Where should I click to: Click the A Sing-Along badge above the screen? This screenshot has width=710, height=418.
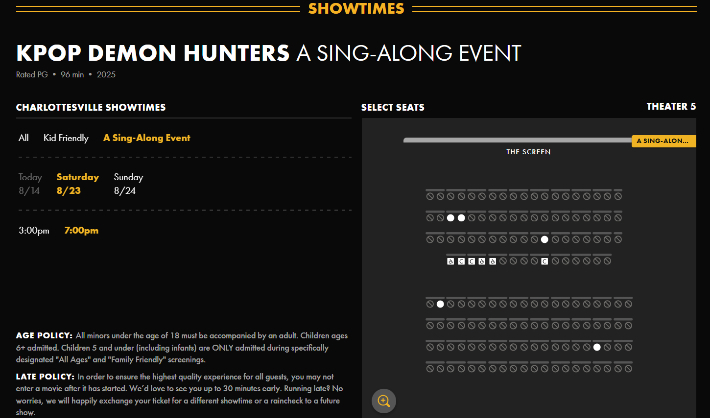tap(664, 141)
